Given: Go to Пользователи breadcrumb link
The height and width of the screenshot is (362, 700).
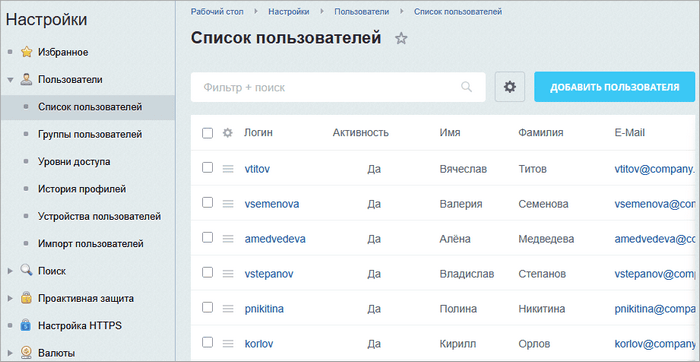Looking at the screenshot, I should pyautogui.click(x=362, y=12).
